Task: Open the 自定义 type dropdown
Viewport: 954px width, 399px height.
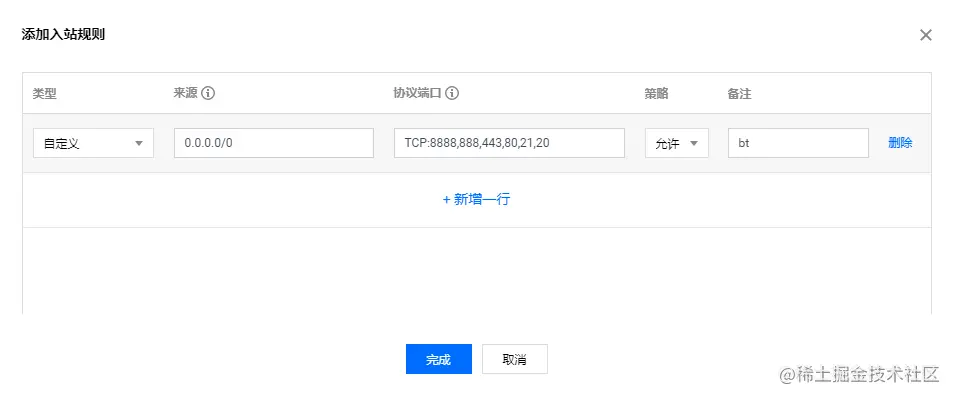Action: (x=93, y=143)
